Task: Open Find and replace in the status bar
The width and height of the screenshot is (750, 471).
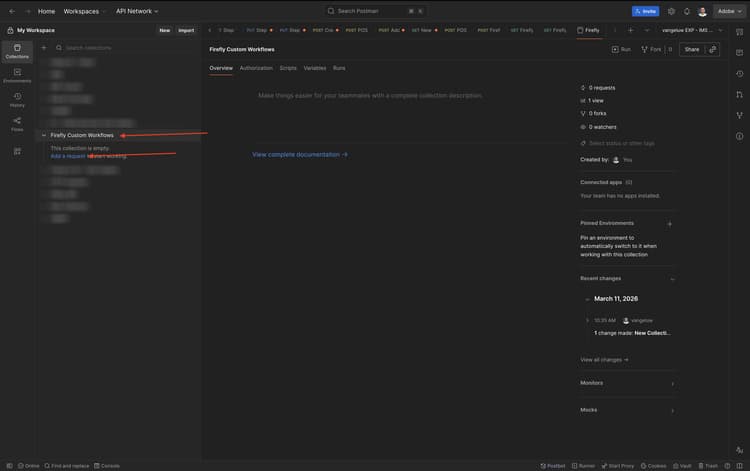Action: click(x=66, y=466)
